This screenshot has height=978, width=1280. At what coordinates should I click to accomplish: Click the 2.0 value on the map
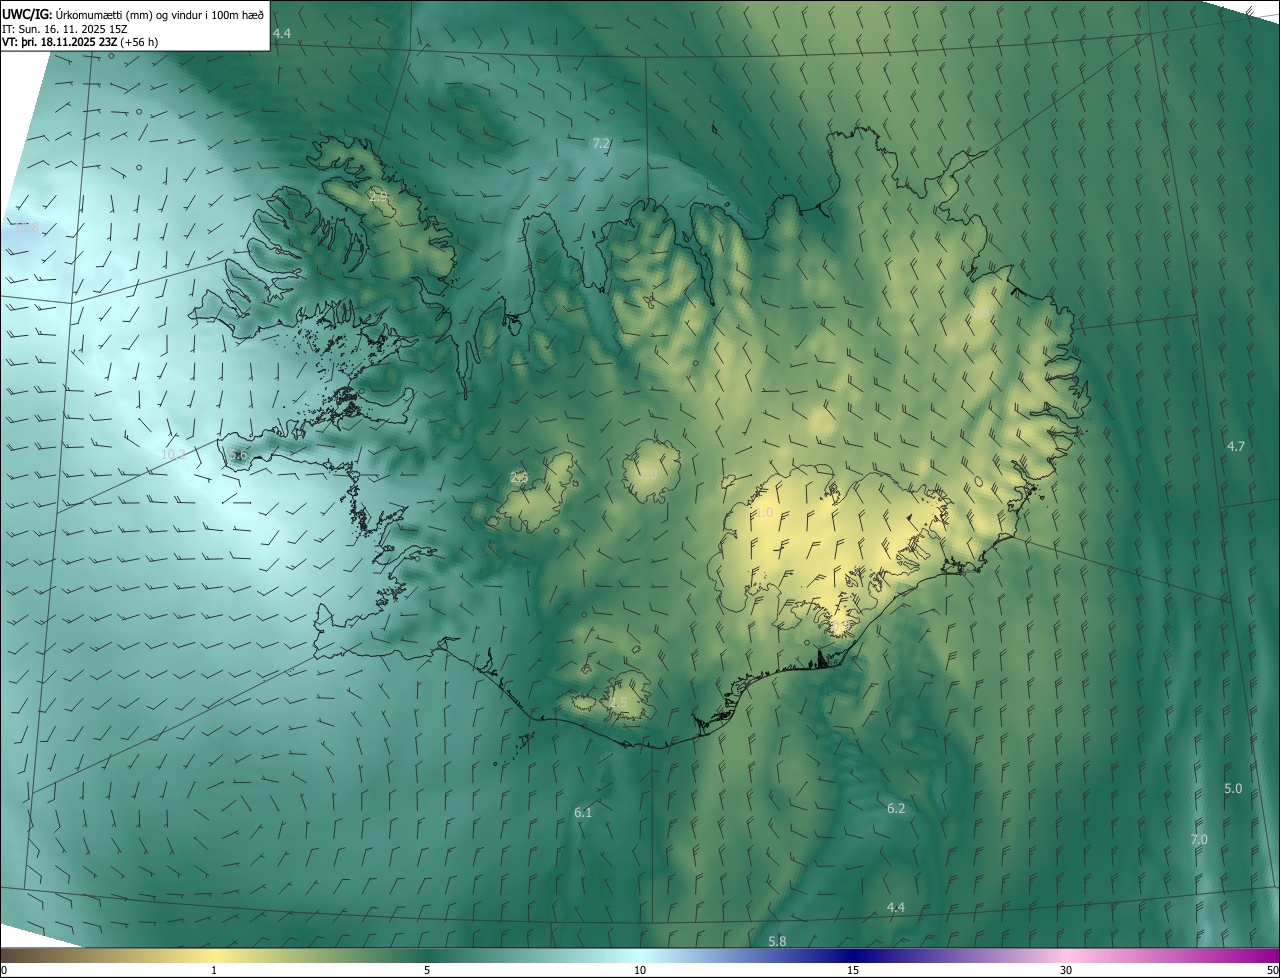click(648, 474)
